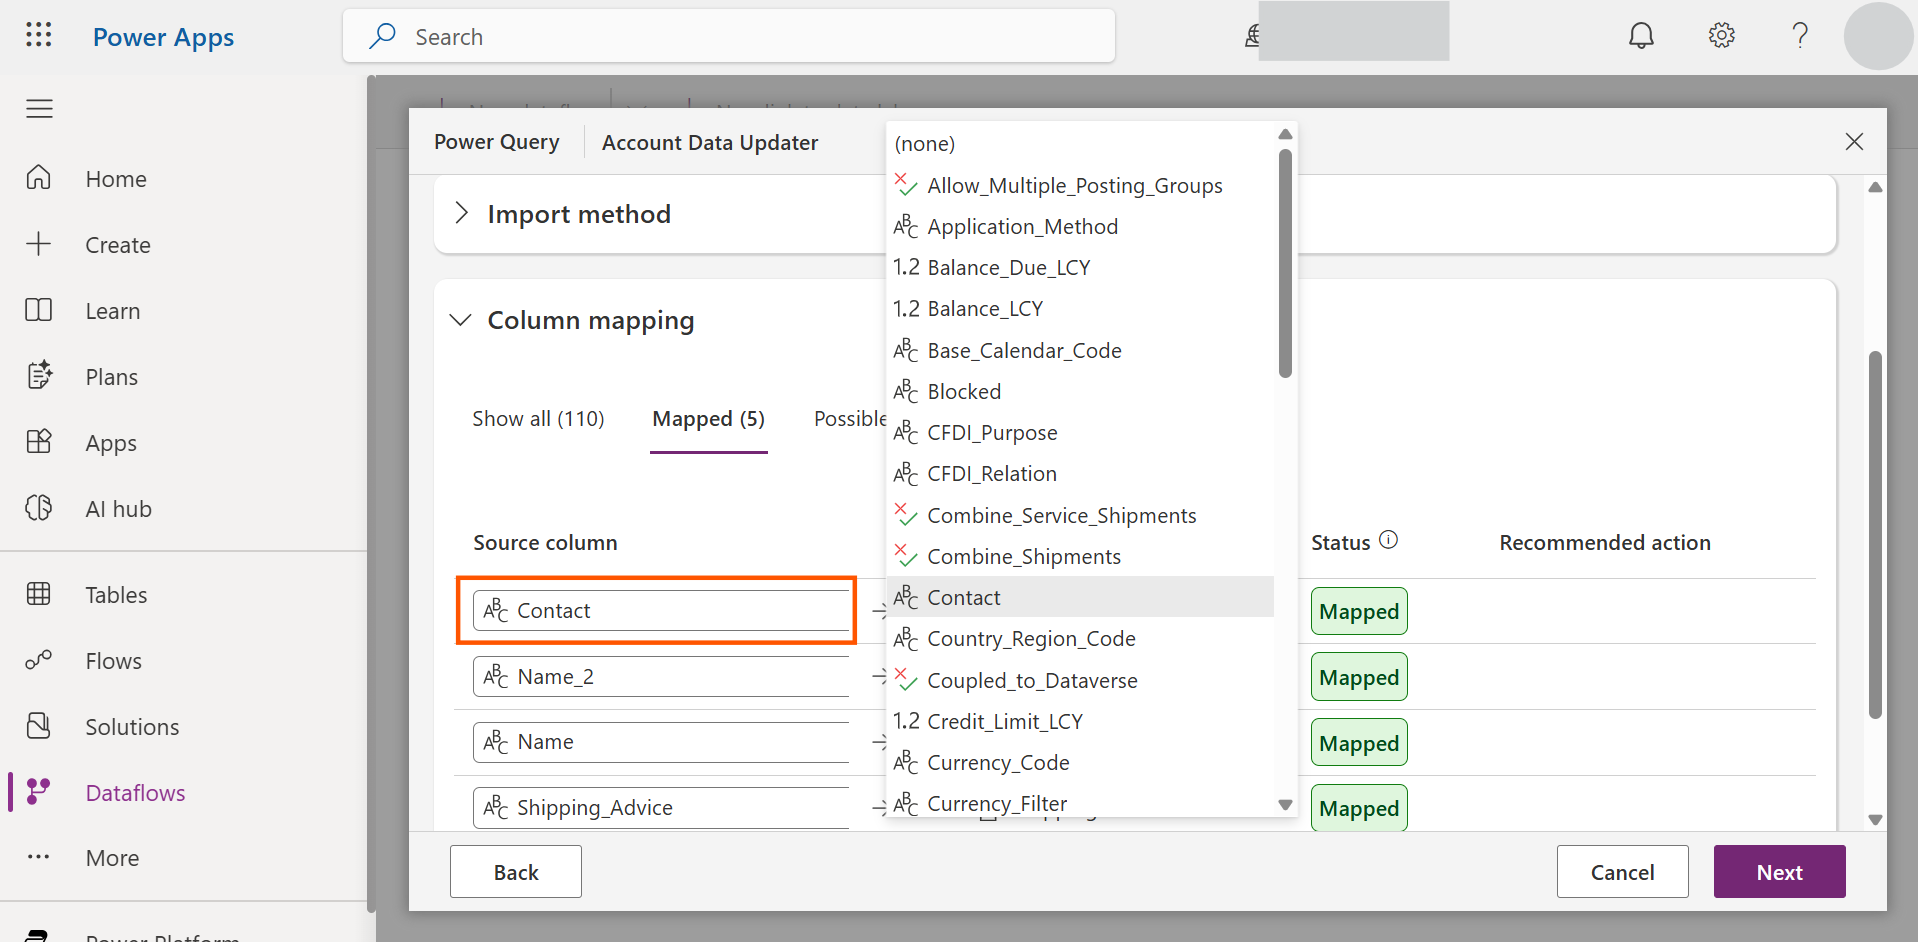
Task: Switch to Show all (110) tab
Action: point(538,419)
